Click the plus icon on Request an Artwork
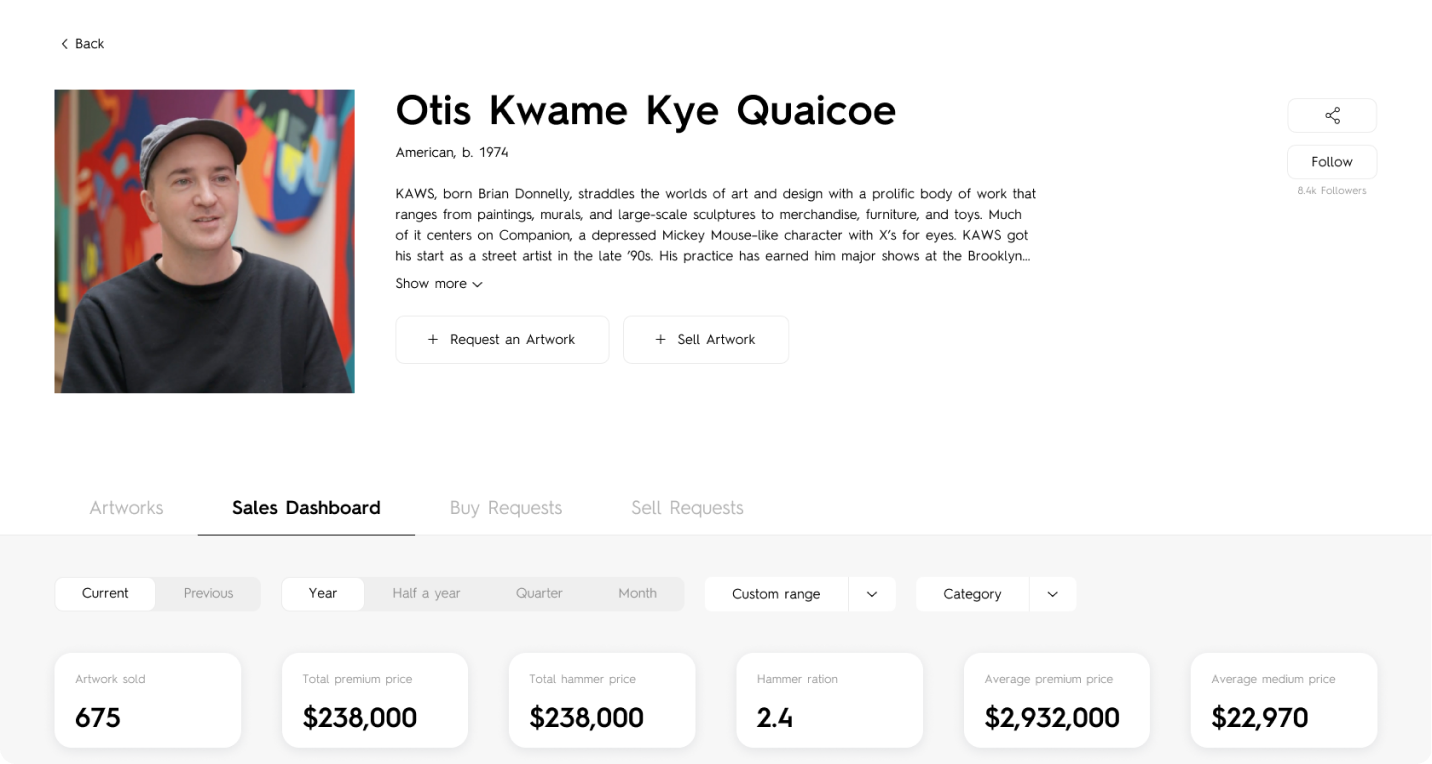This screenshot has width=1432, height=764. [x=433, y=340]
